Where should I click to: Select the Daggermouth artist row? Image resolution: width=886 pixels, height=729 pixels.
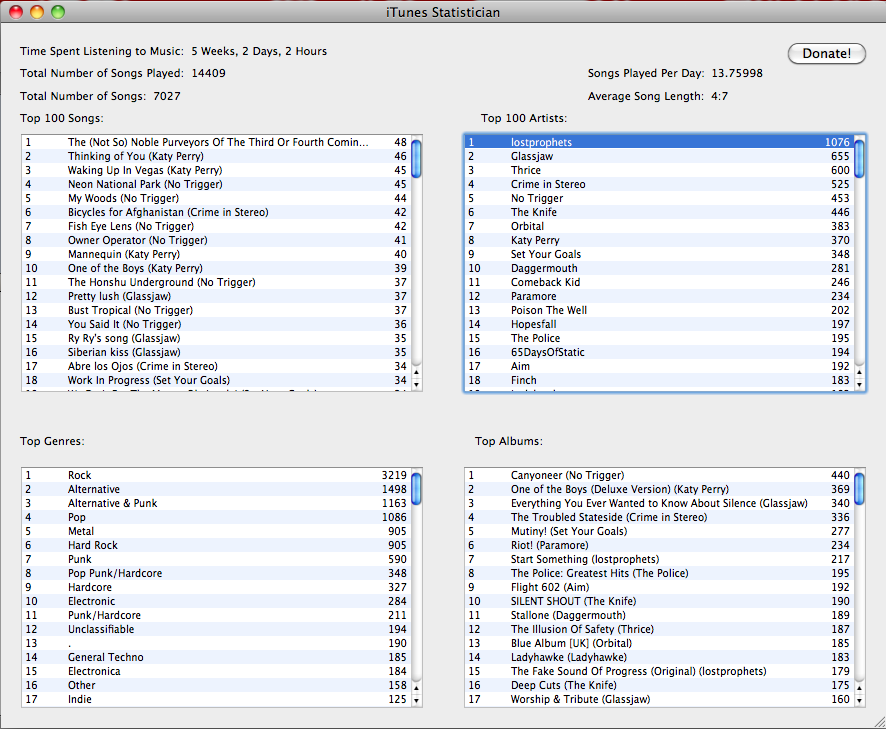pos(659,268)
